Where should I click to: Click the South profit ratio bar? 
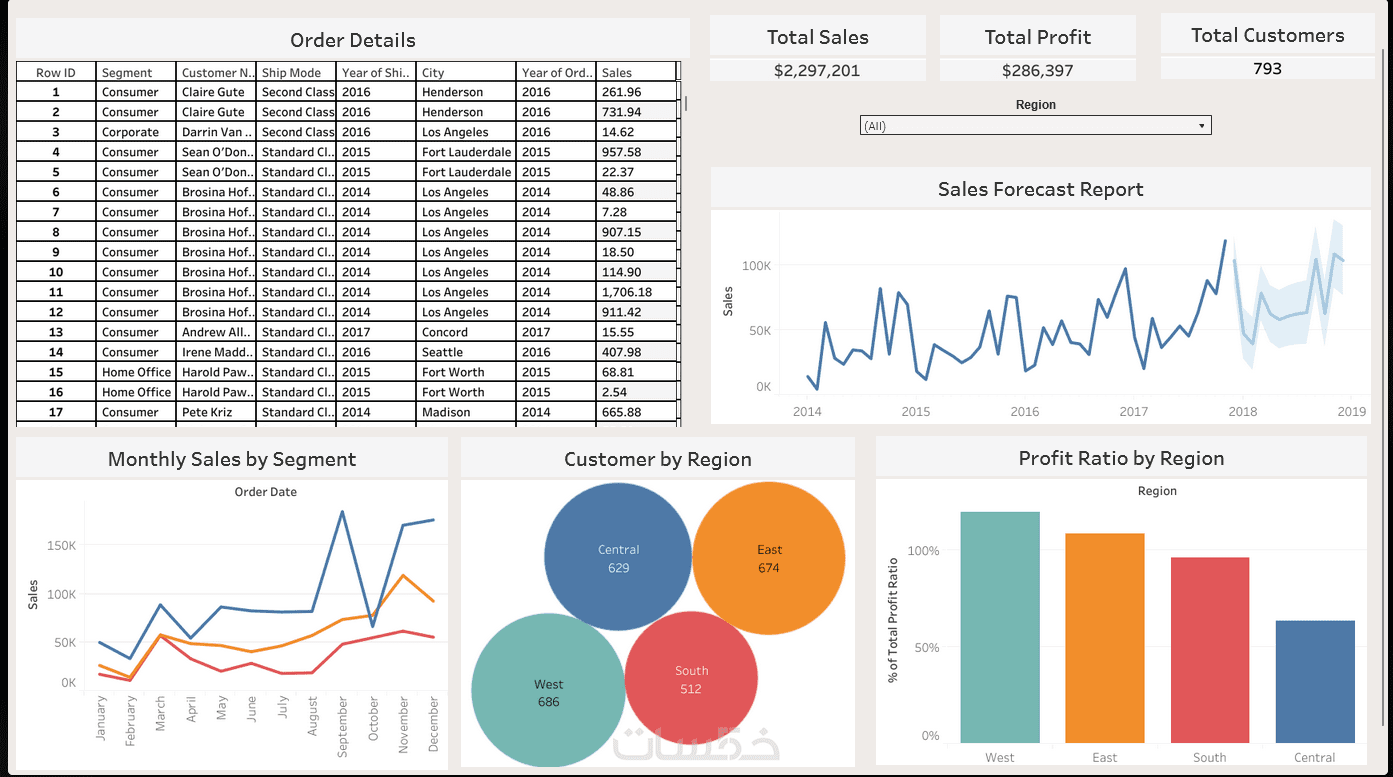[x=1210, y=650]
